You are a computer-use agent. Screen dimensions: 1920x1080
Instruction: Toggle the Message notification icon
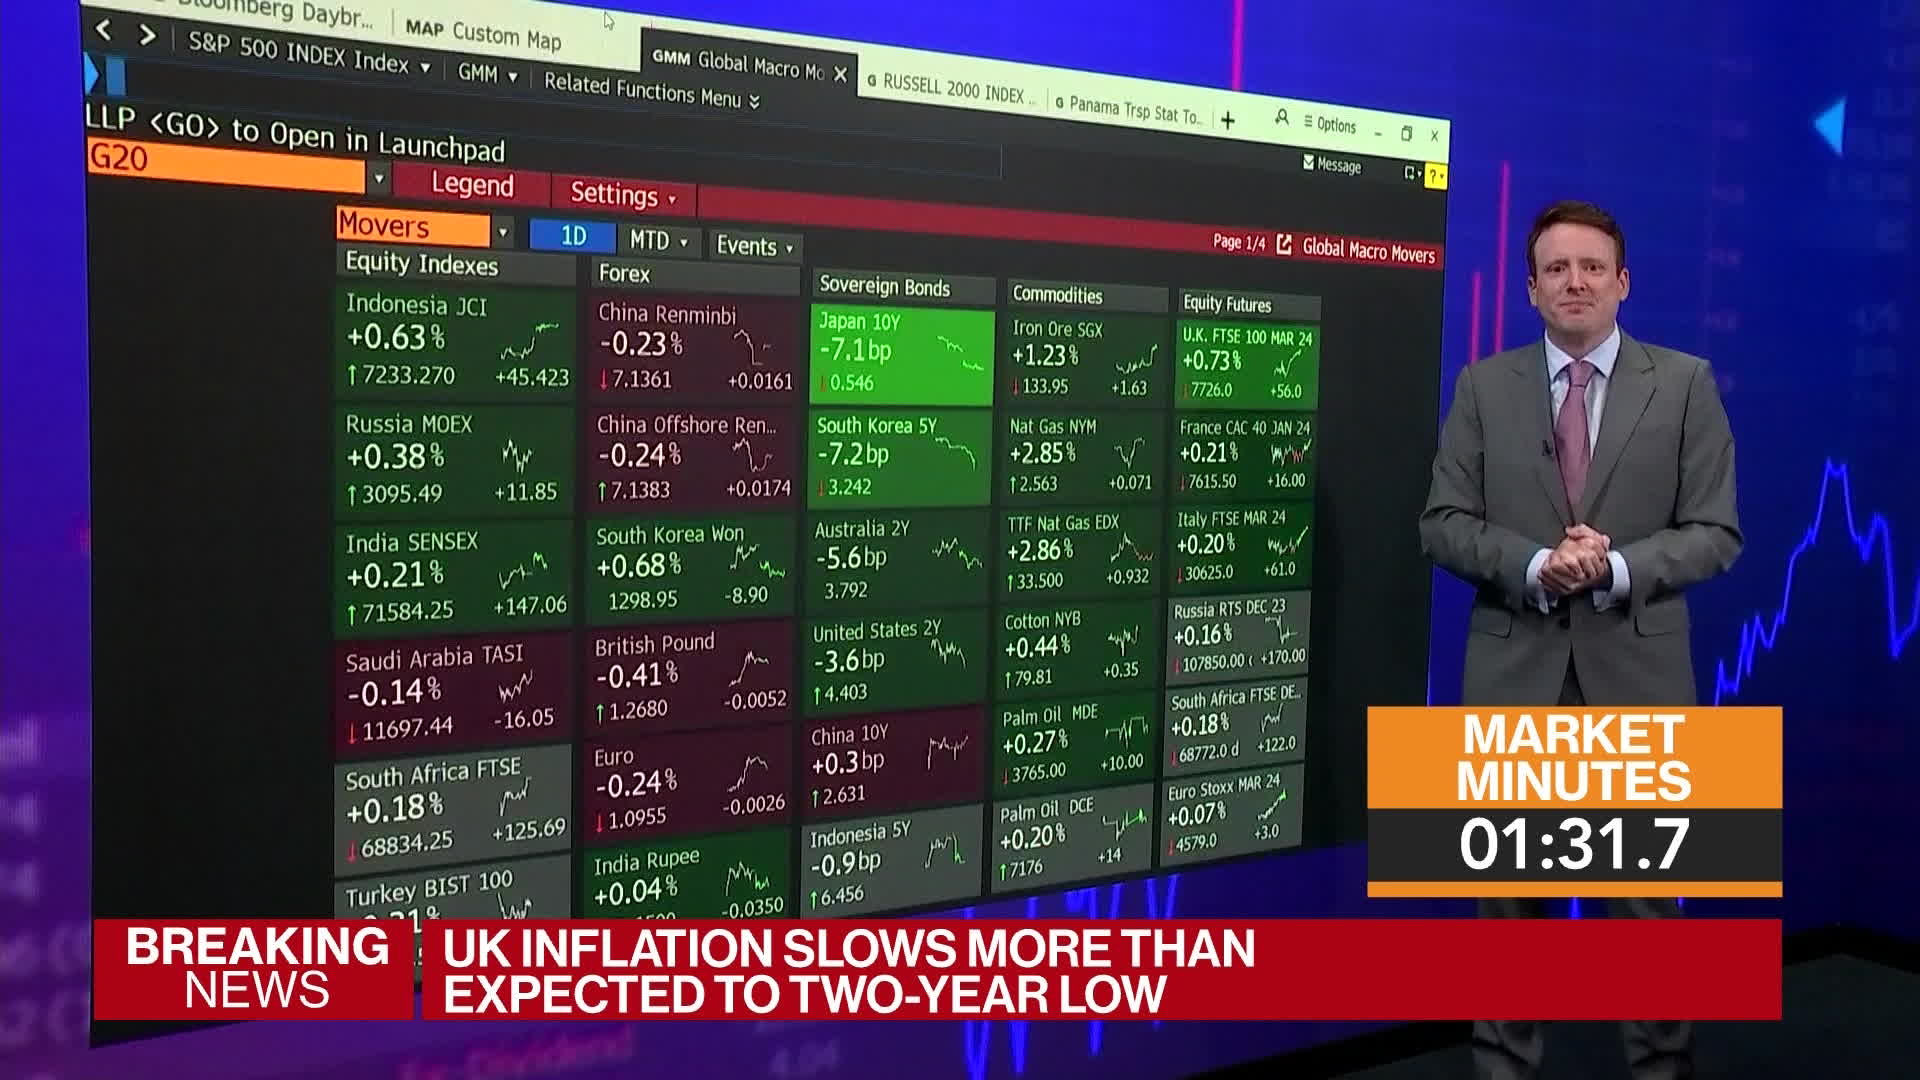point(1309,165)
